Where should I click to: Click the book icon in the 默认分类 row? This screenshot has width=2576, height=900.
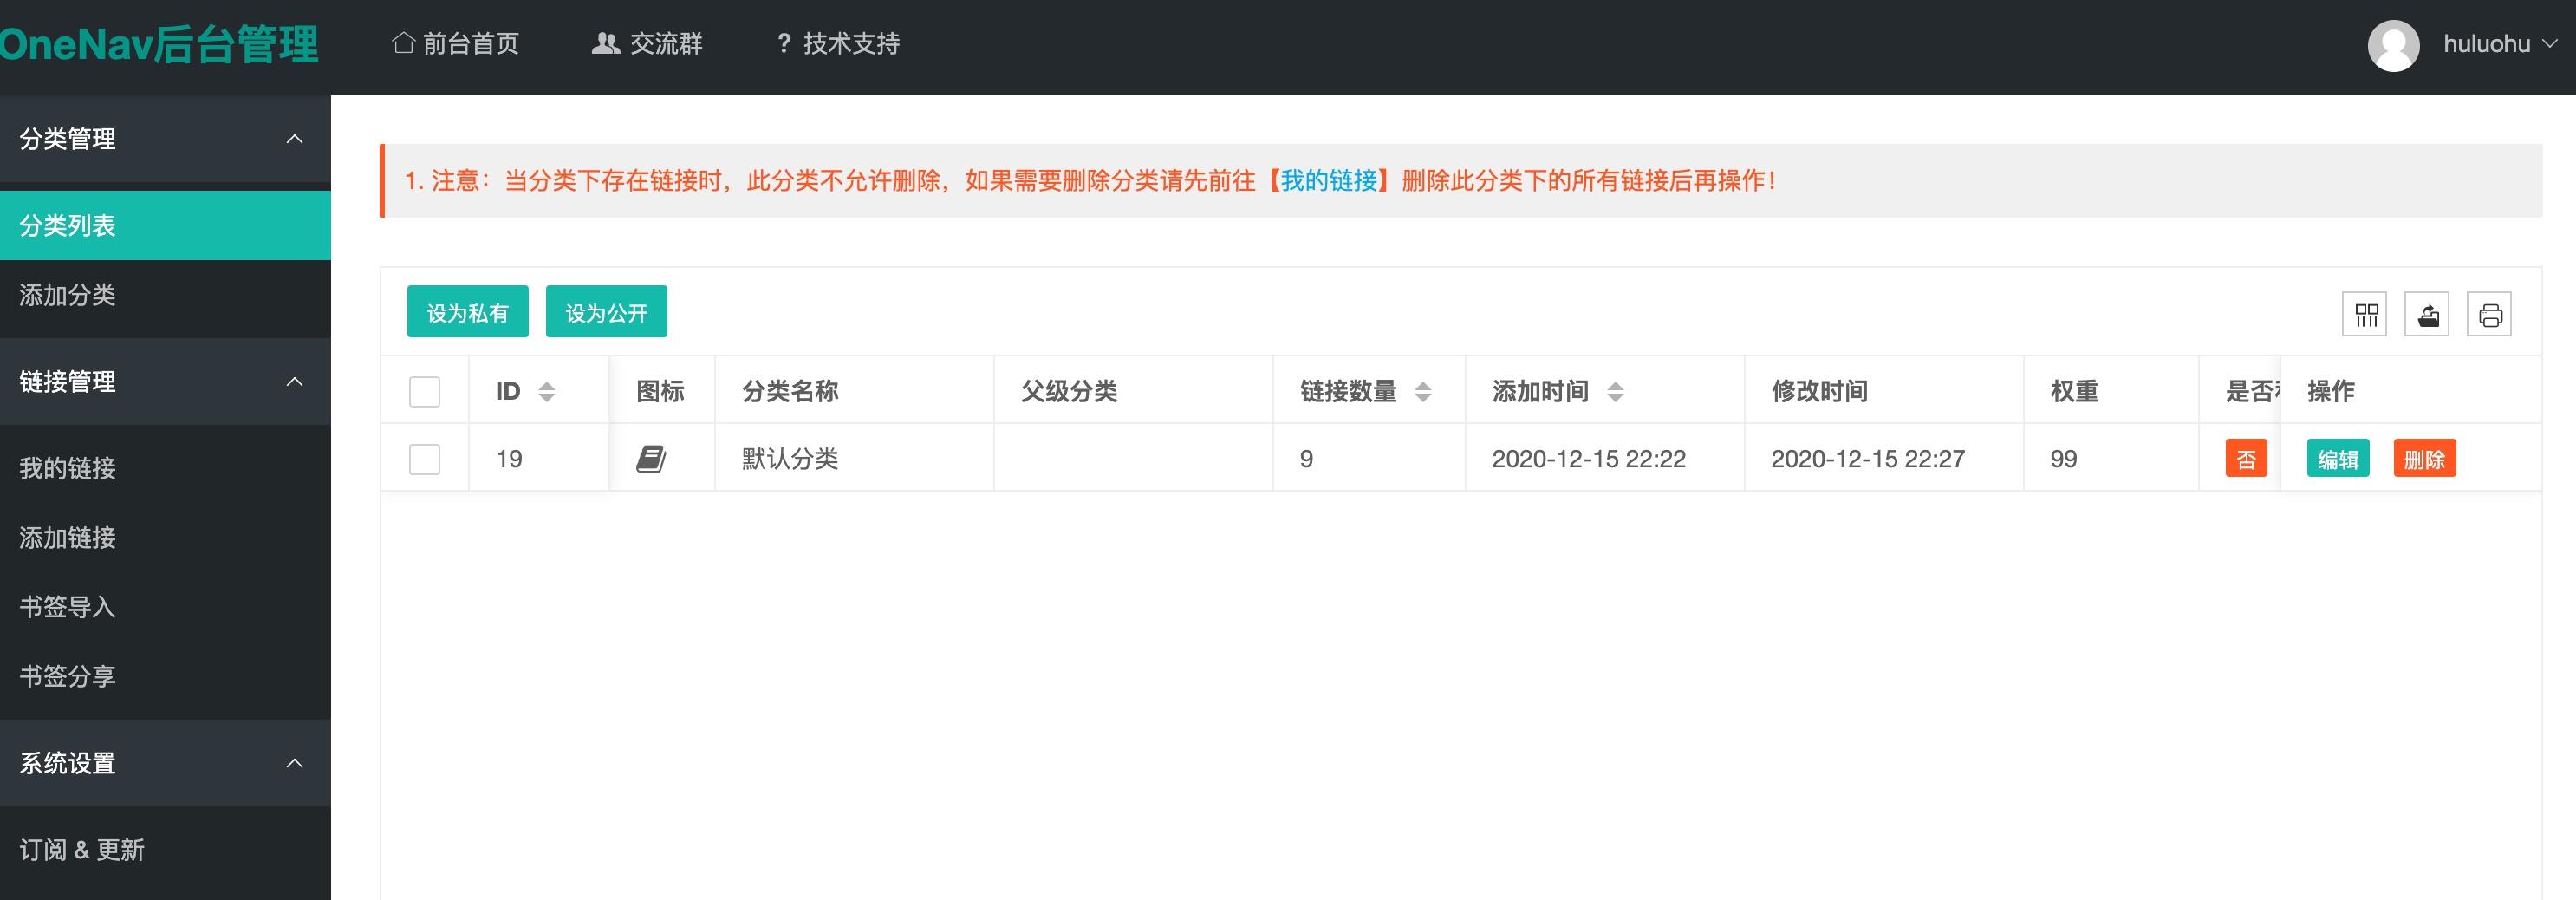pos(651,458)
